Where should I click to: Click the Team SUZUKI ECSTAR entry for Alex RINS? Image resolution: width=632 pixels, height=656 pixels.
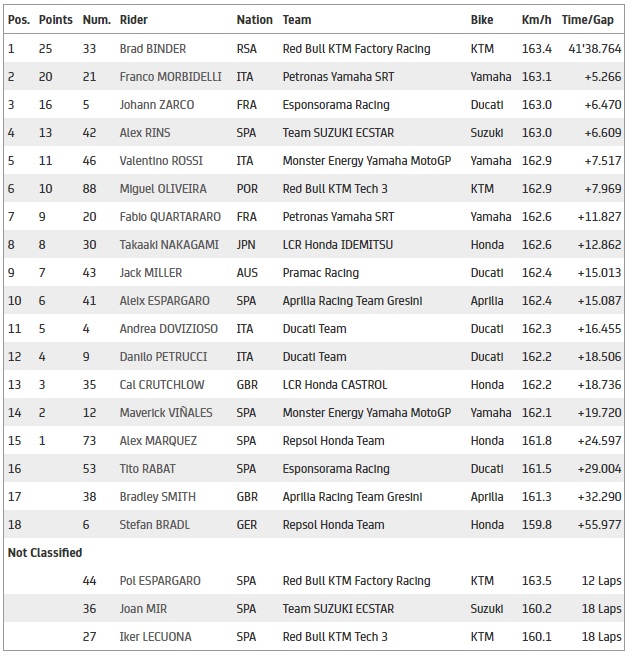341,132
